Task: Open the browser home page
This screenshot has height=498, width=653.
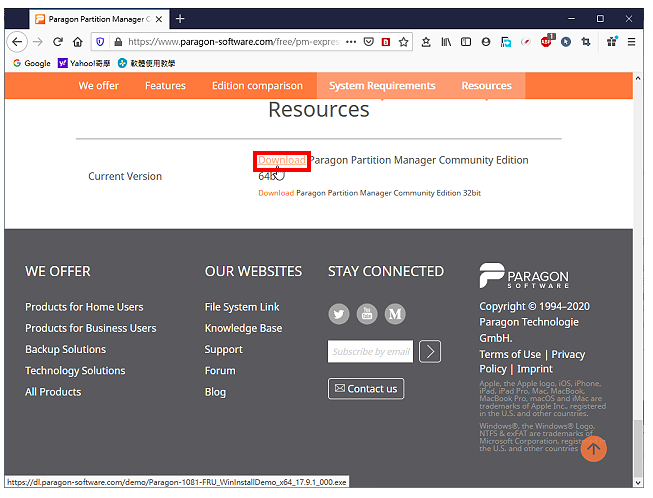Action: pos(77,42)
